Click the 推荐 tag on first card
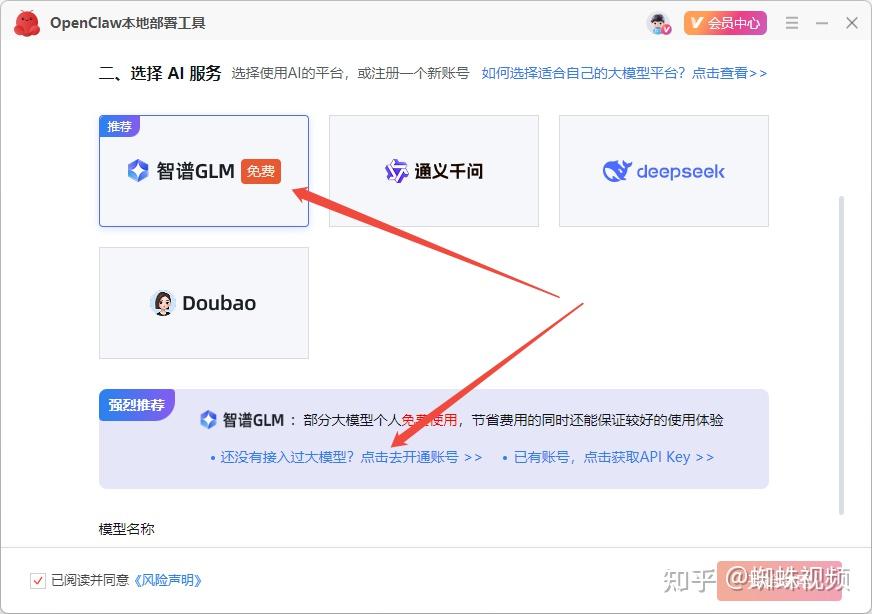Viewport: 872px width, 614px height. 120,126
